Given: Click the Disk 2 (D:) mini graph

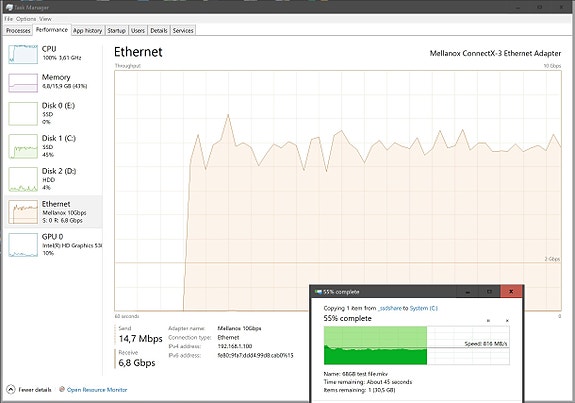Looking at the screenshot, I should coord(23,179).
